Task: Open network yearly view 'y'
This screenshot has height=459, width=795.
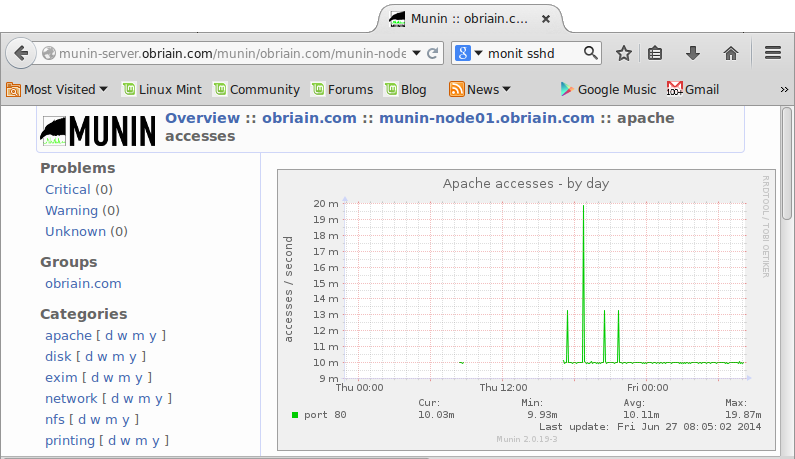Action: coord(159,400)
